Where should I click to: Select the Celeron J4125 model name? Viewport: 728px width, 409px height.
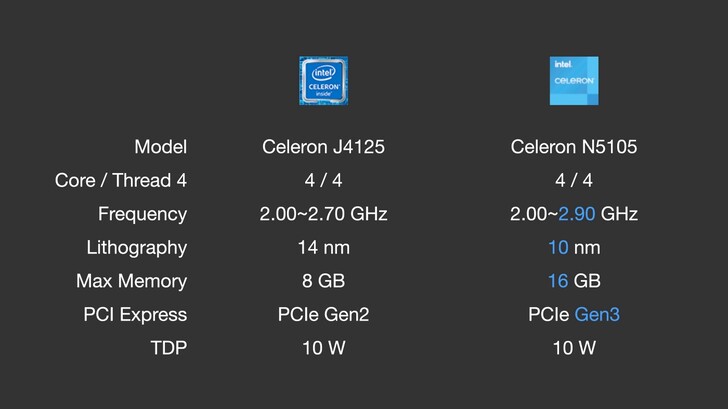point(323,147)
